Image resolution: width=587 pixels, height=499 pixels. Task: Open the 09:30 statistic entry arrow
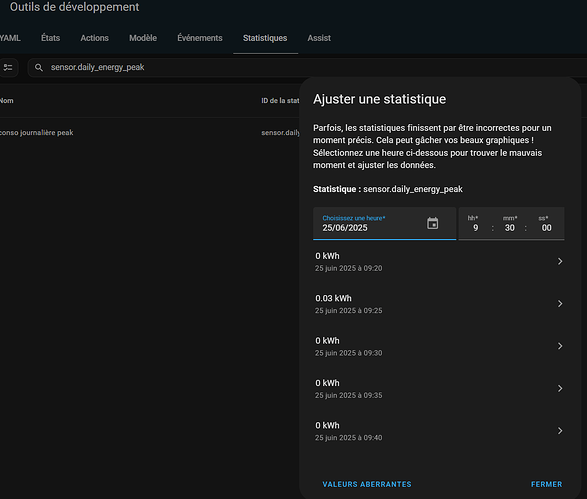click(x=560, y=346)
